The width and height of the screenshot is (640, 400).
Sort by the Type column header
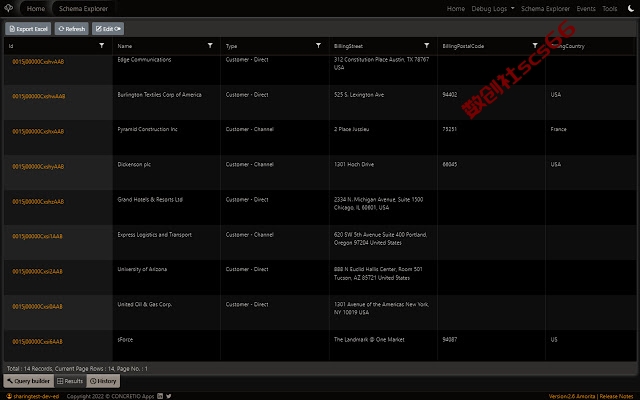[231, 46]
